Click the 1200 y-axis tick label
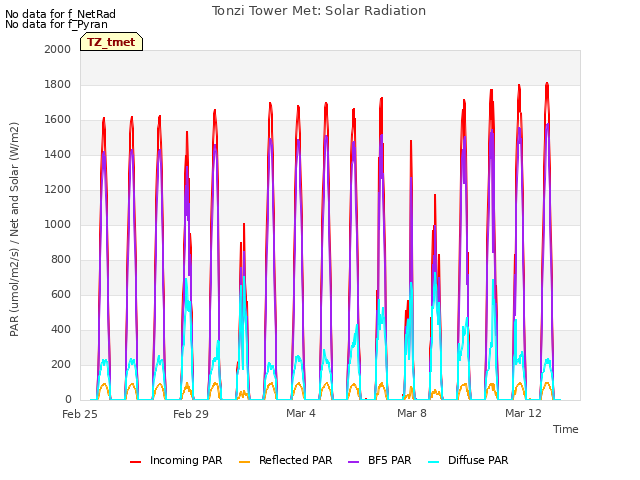Screen dimensions: 640x480 point(58,189)
